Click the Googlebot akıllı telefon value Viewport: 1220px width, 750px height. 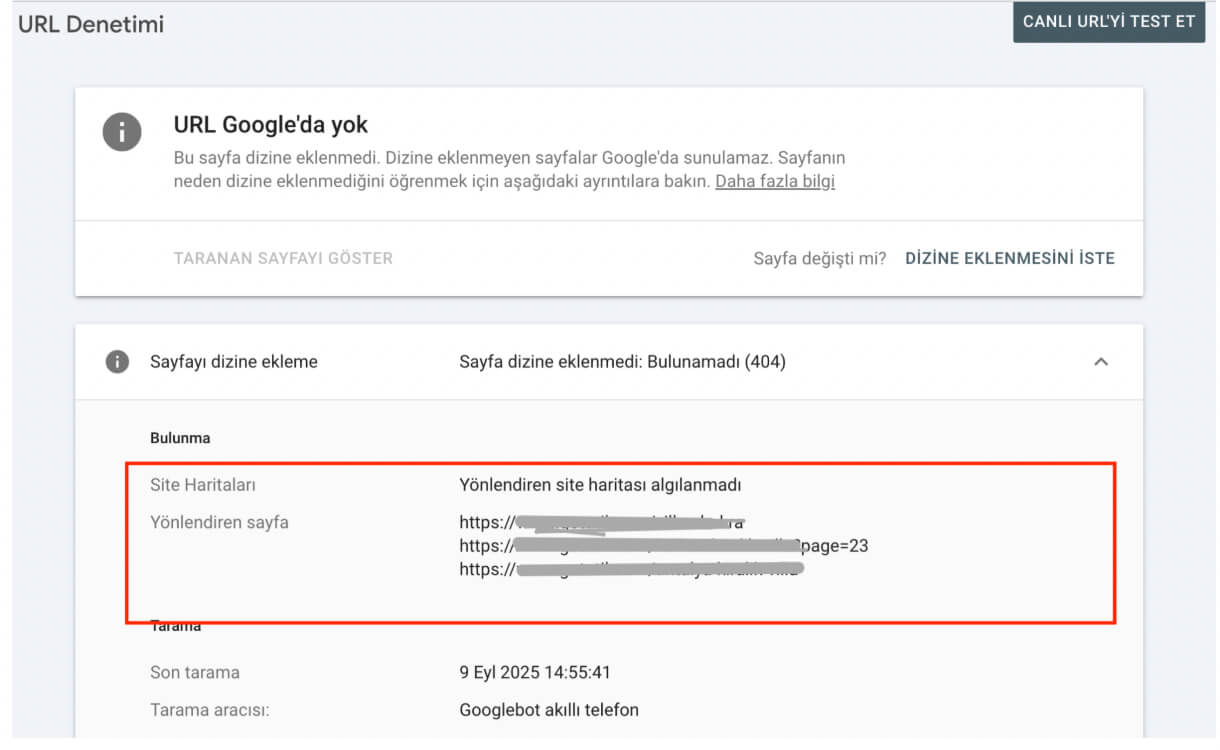click(x=548, y=710)
